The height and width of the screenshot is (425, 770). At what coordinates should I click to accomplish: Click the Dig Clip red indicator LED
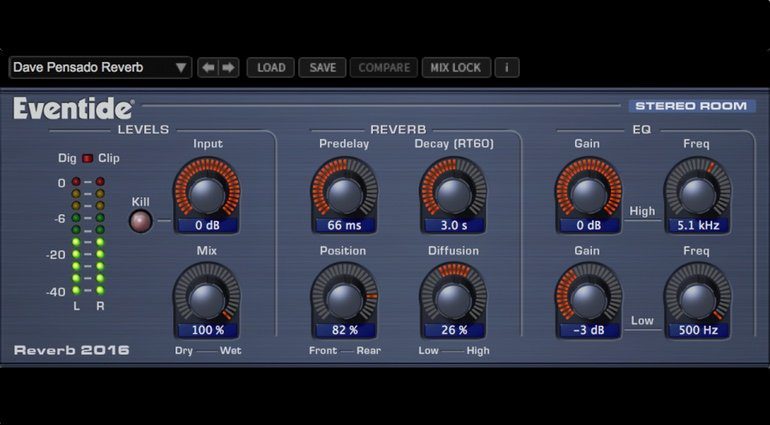tap(88, 158)
